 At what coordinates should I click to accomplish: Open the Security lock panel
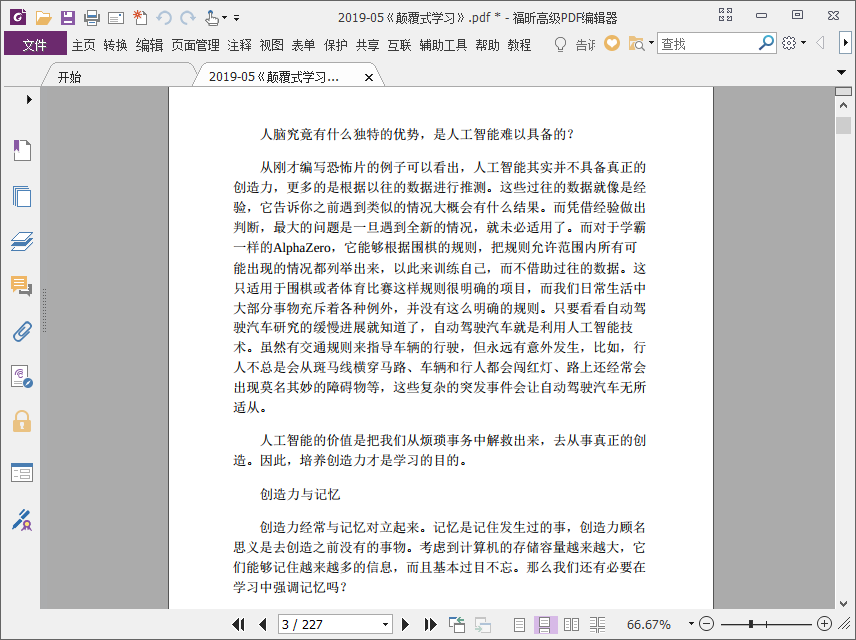coord(22,422)
